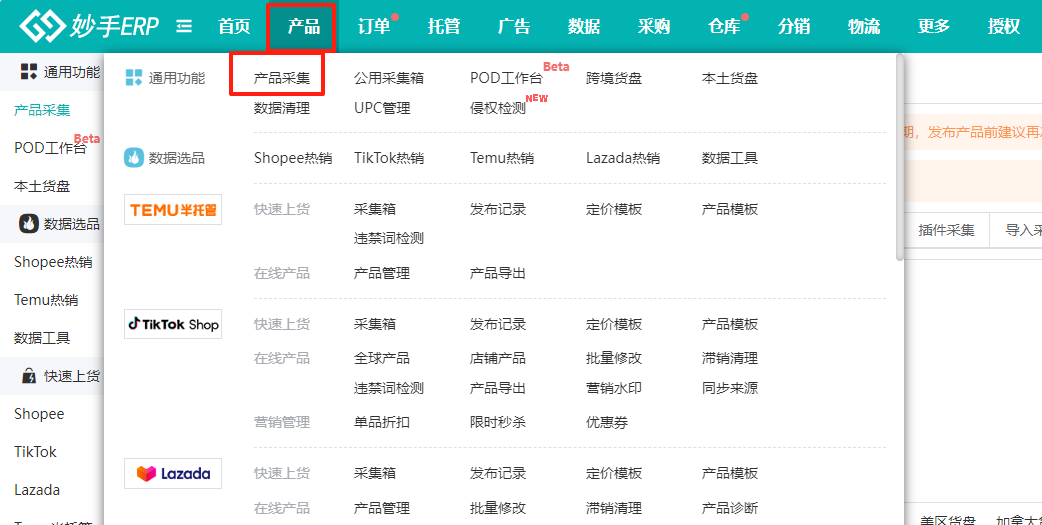This screenshot has height=525, width=1042.
Task: Click the 数据选品 flame icon in sidebar
Action: 29,224
